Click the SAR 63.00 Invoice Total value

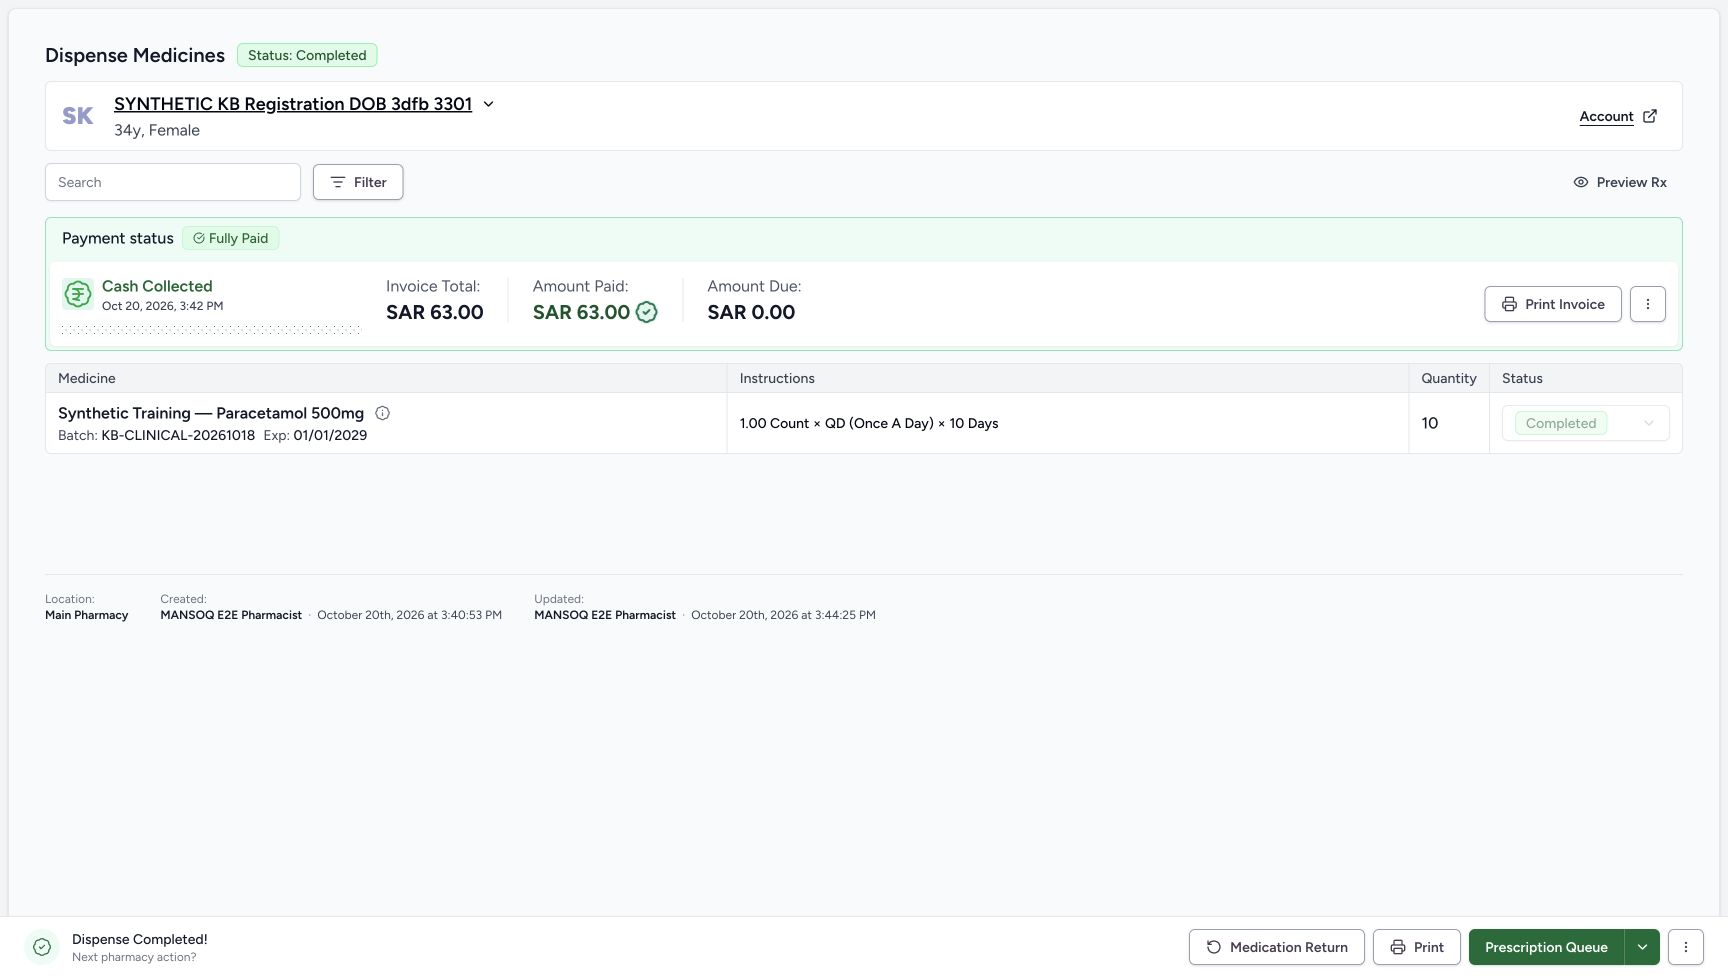coord(435,312)
